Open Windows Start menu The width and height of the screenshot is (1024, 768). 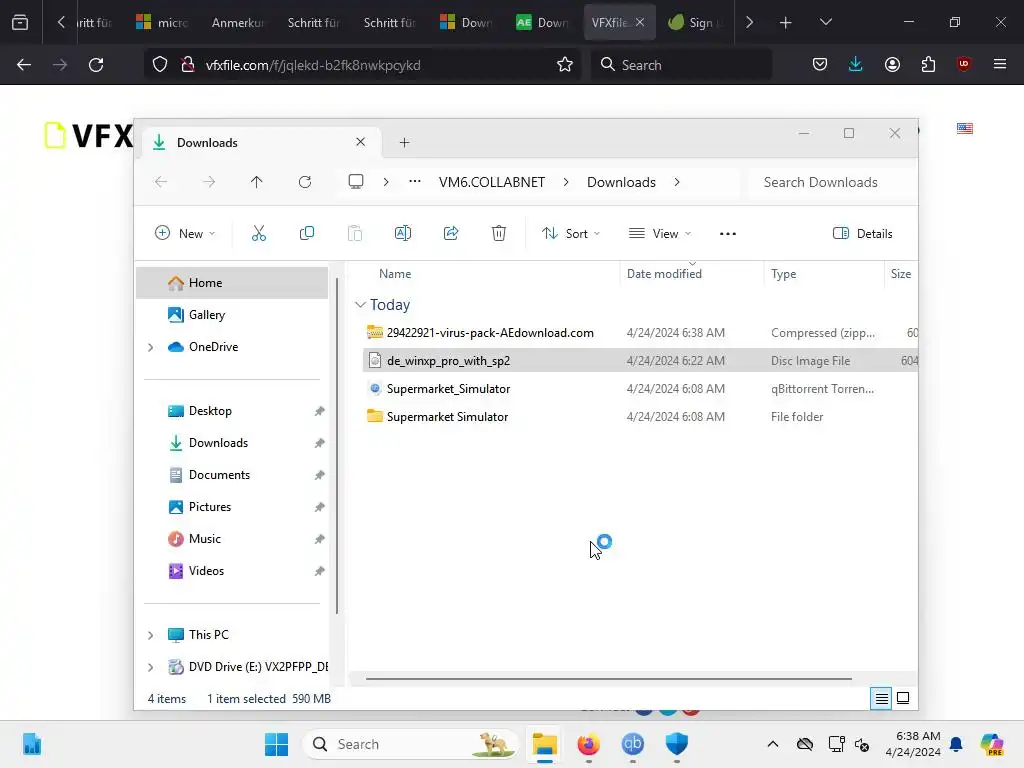point(276,744)
